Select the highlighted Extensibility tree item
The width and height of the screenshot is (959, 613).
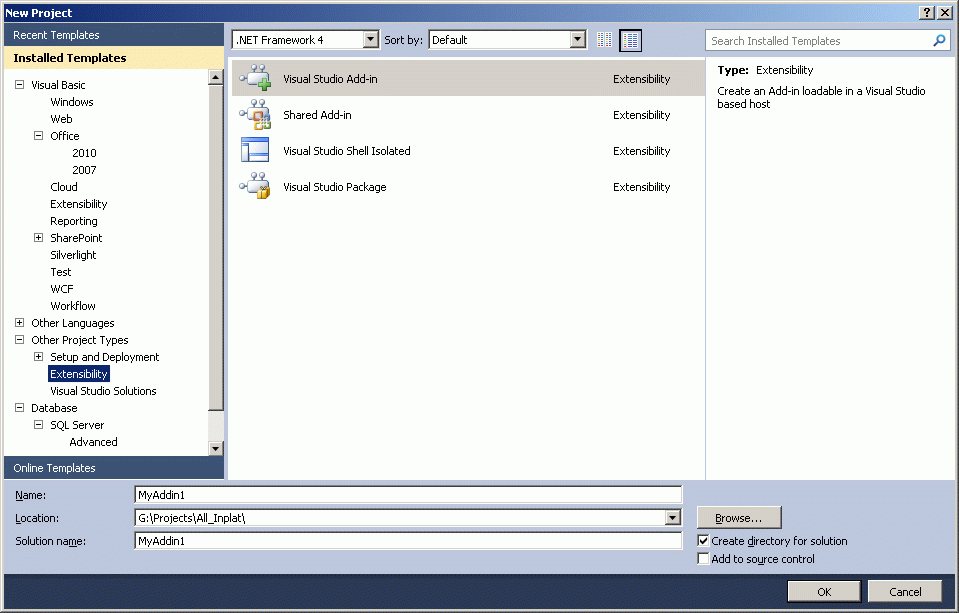pos(79,374)
